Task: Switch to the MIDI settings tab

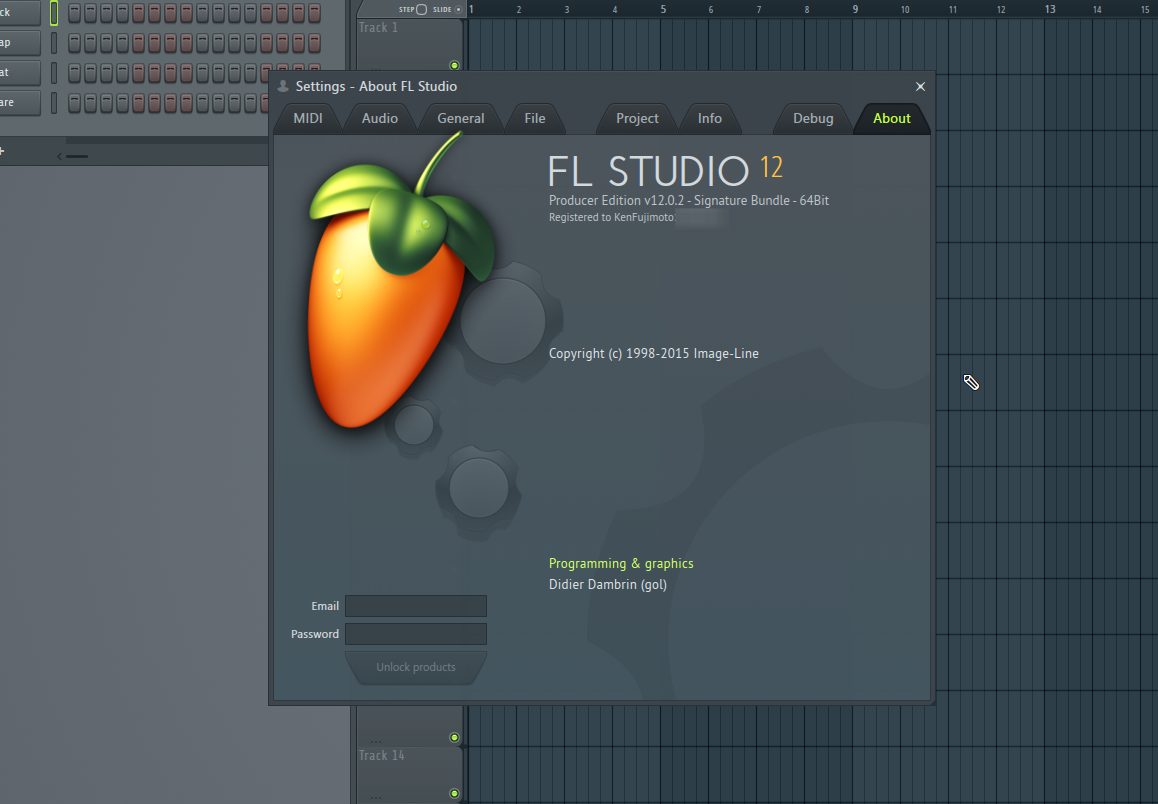Action: tap(308, 118)
